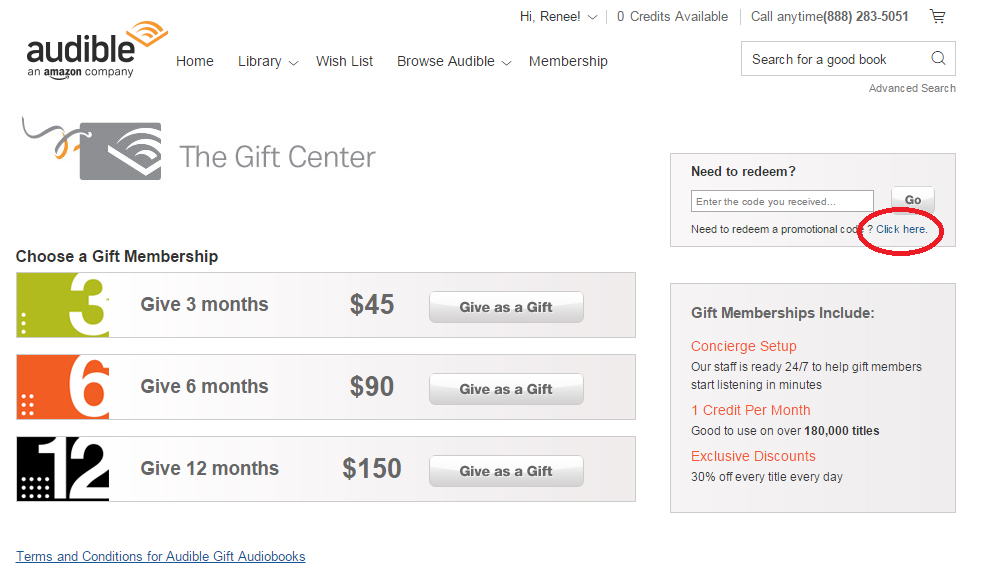Focus the redeem code input field

(x=782, y=201)
